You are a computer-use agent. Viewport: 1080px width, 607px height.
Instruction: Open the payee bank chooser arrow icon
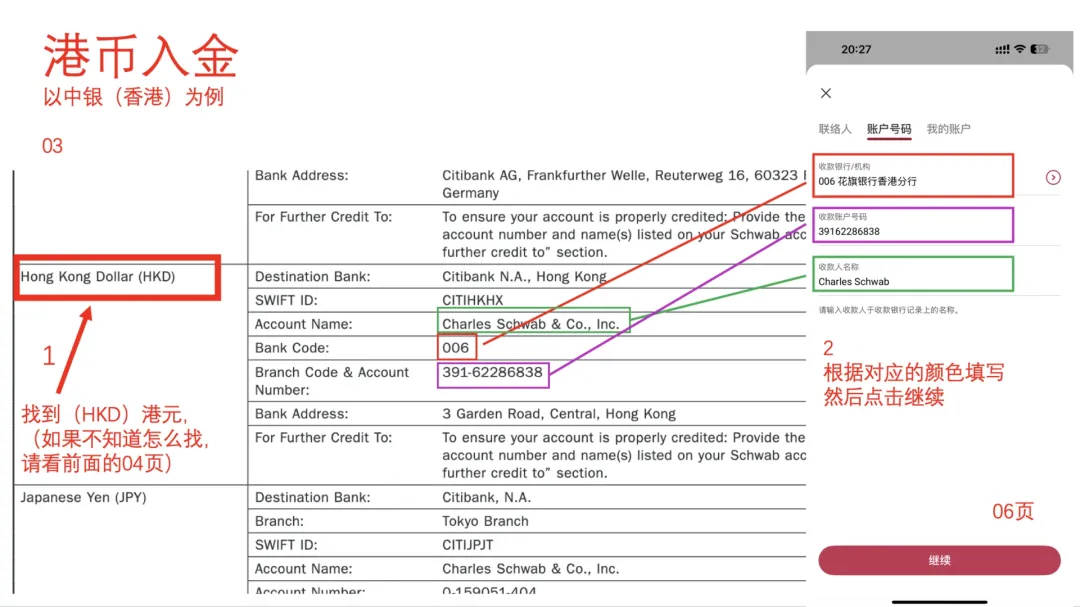click(x=1052, y=178)
